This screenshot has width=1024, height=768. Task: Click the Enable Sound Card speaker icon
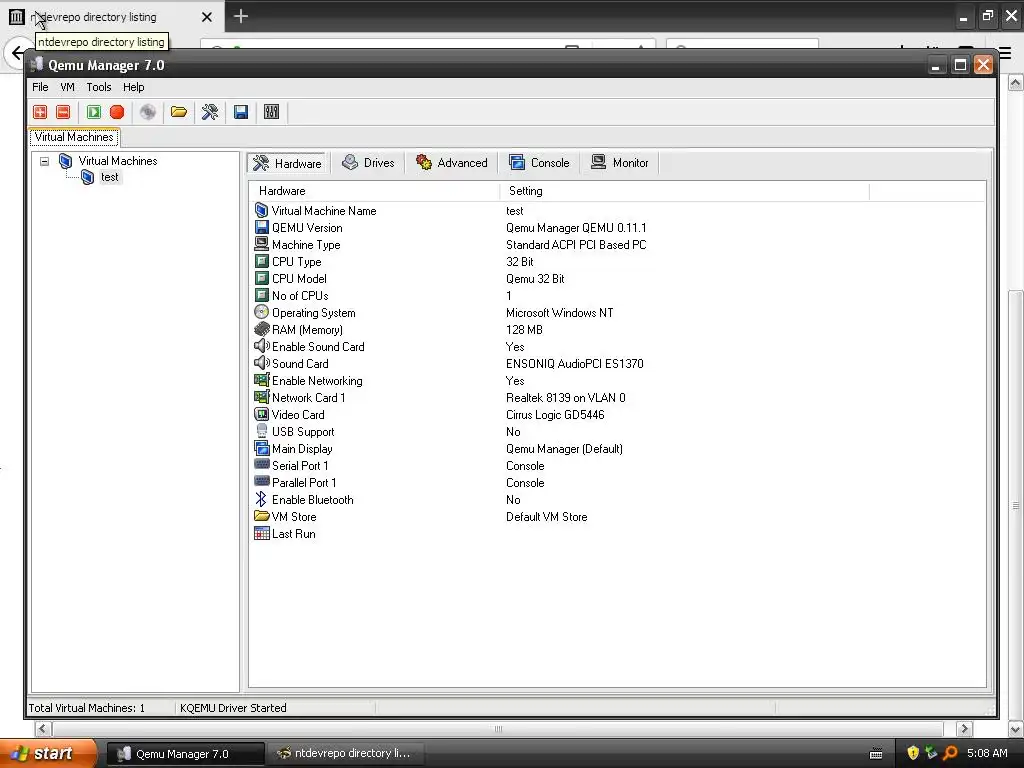pyautogui.click(x=261, y=346)
